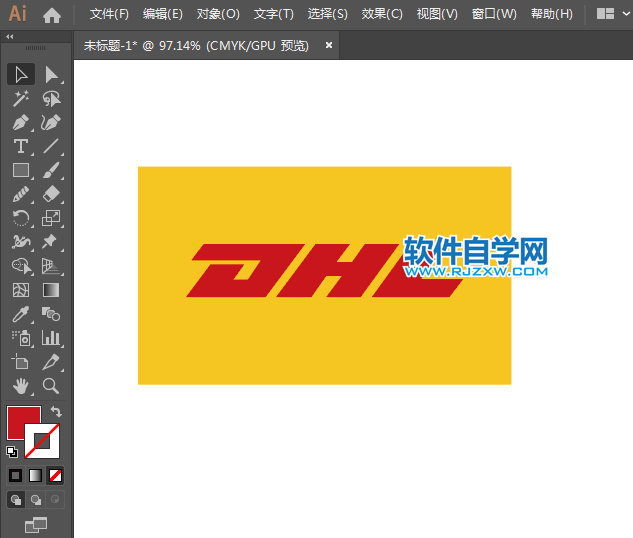
Task: Set paint type to Gradient
Action: pyautogui.click(x=35, y=475)
